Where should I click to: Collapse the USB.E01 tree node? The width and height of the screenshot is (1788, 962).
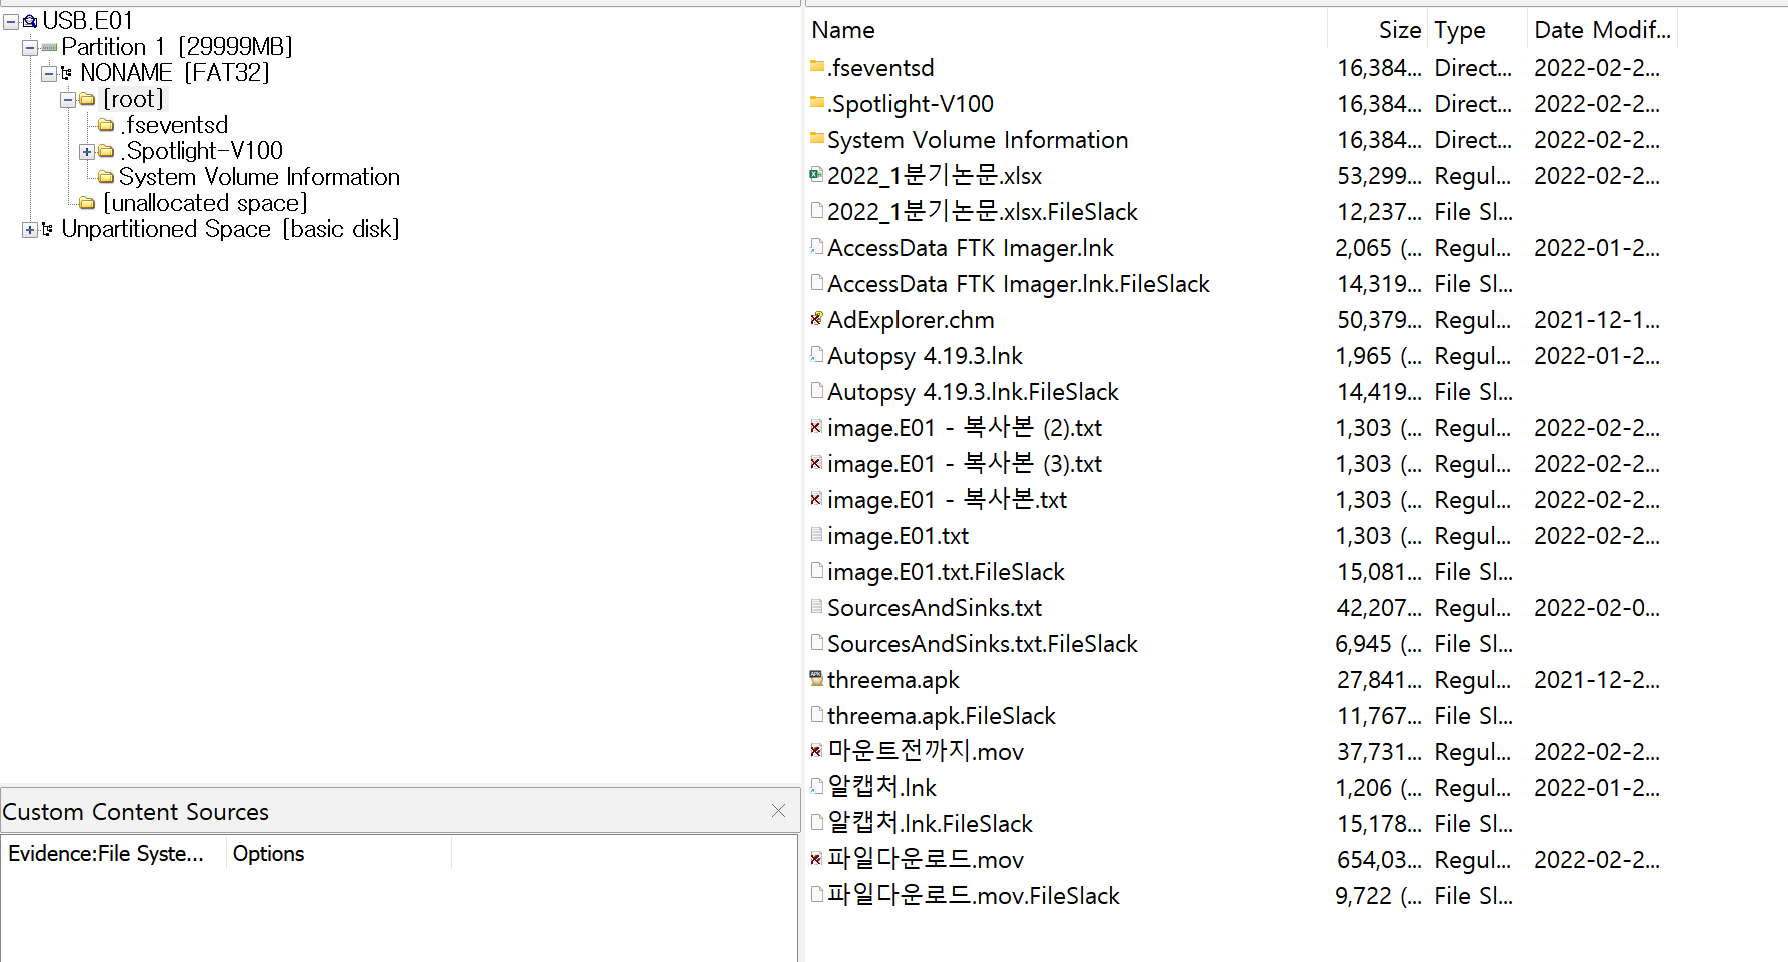coord(11,21)
